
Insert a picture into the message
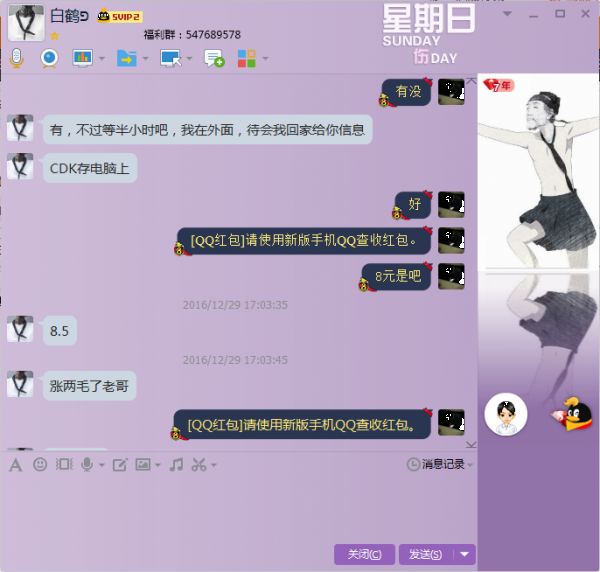click(143, 464)
